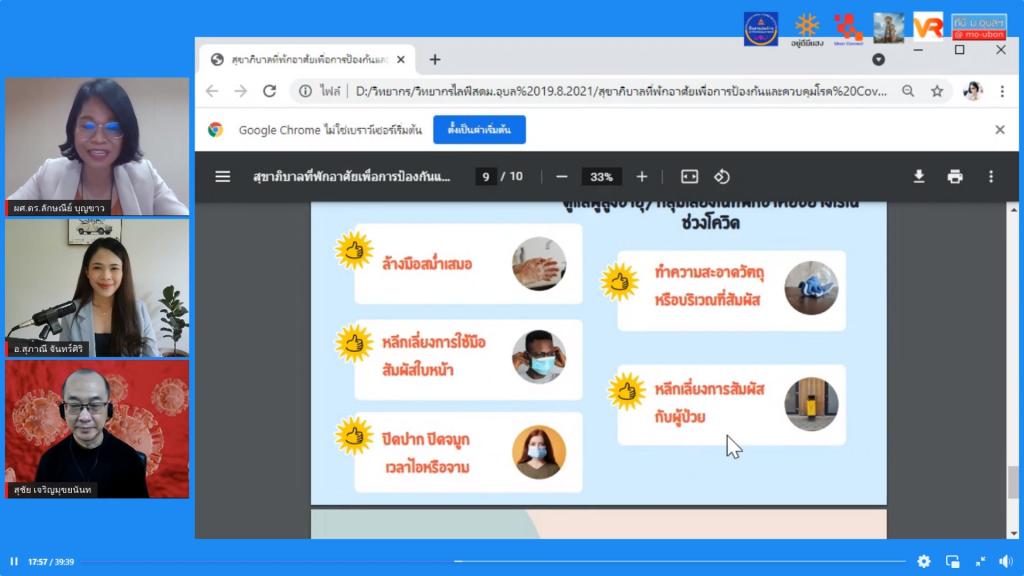
Task: Dismiss the default browser infobar
Action: [x=1000, y=130]
